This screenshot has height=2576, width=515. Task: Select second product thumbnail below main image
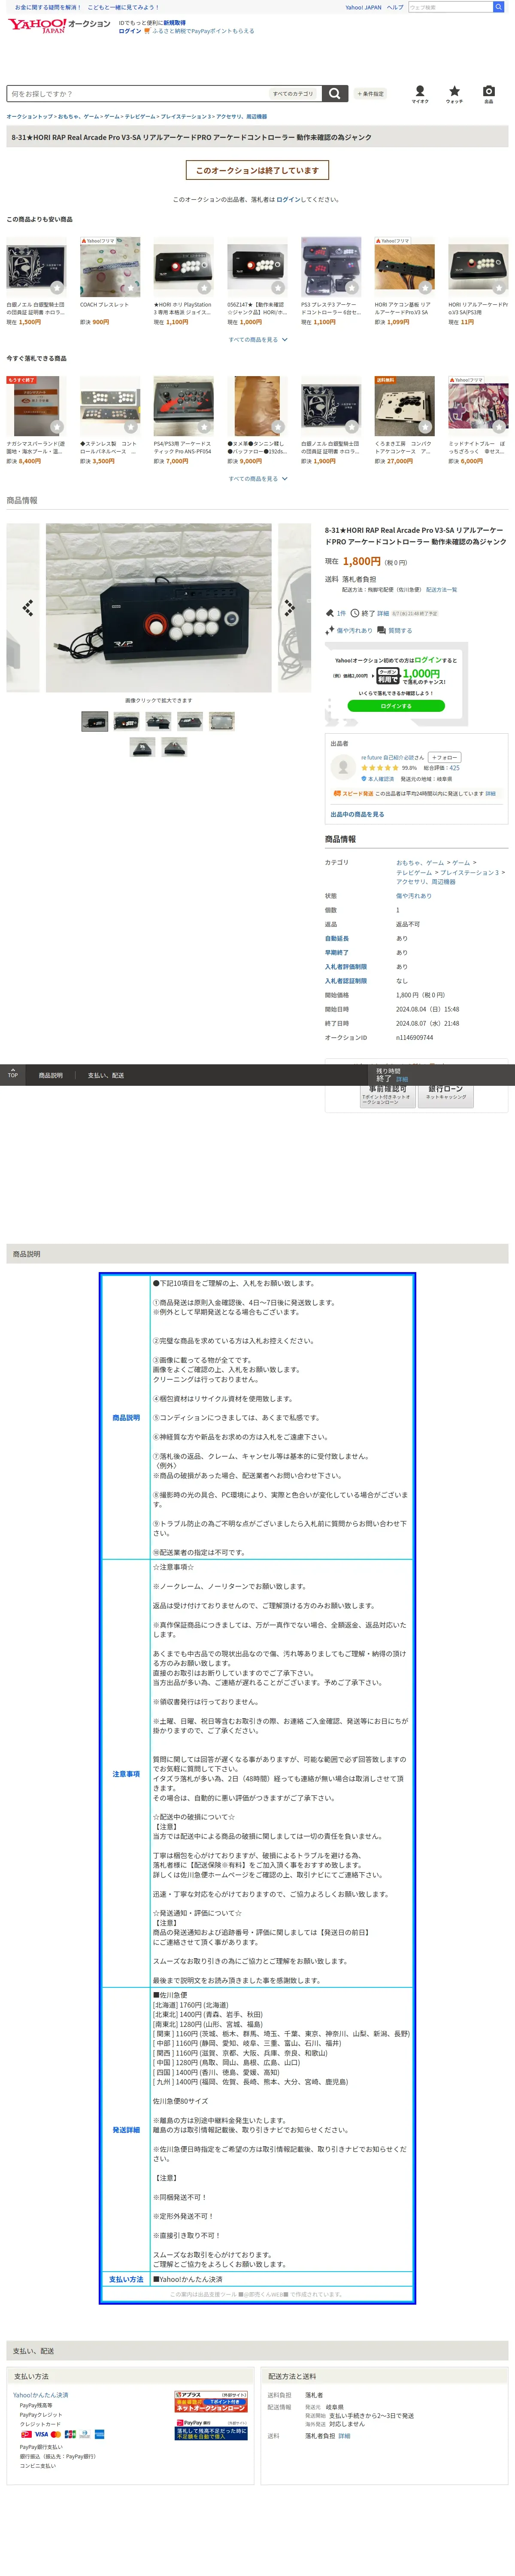tap(126, 721)
